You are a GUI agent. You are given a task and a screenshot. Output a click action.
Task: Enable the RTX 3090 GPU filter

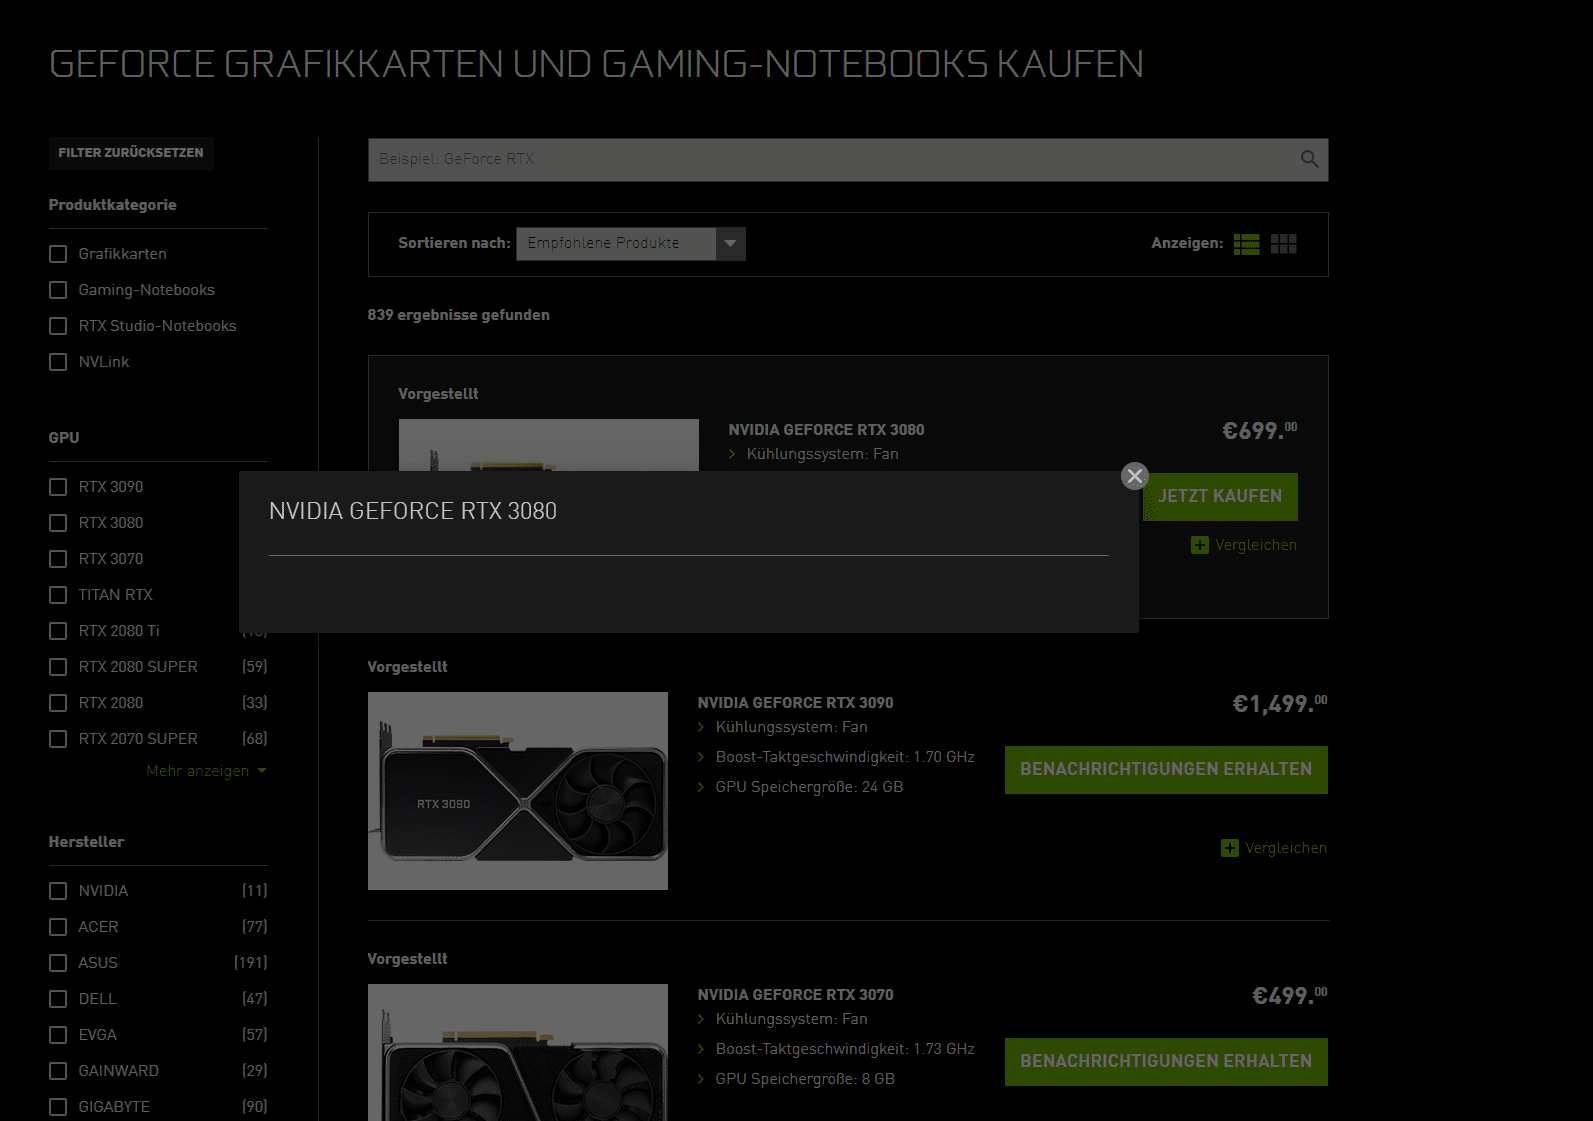pyautogui.click(x=58, y=487)
